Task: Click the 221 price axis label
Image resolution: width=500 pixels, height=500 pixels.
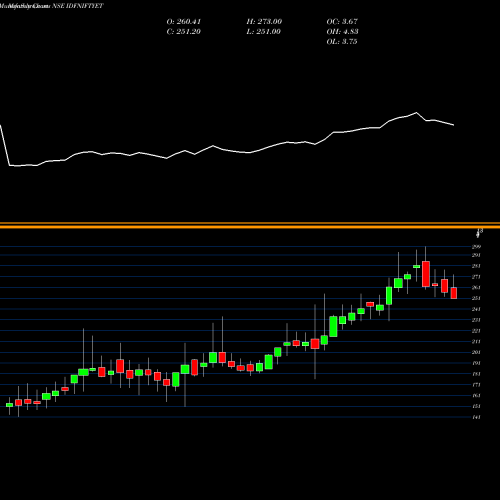Action: pyautogui.click(x=476, y=331)
